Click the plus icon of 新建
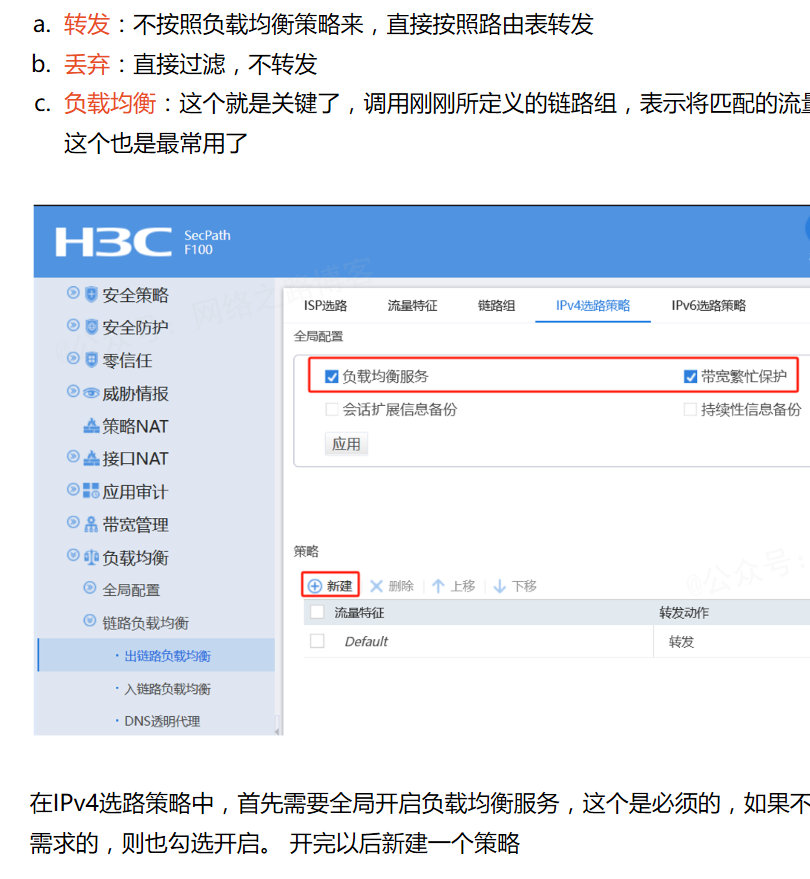810x879 pixels. [314, 586]
